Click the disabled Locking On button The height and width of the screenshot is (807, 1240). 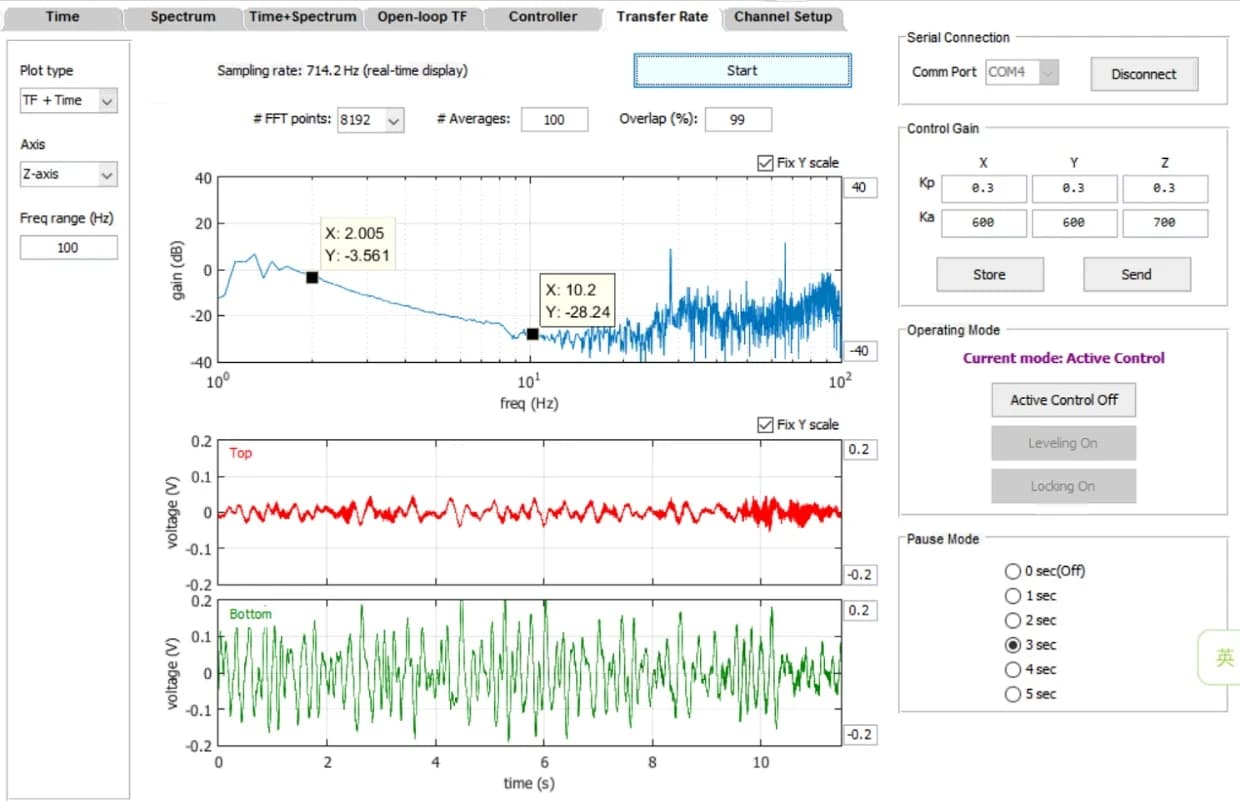(x=1064, y=486)
